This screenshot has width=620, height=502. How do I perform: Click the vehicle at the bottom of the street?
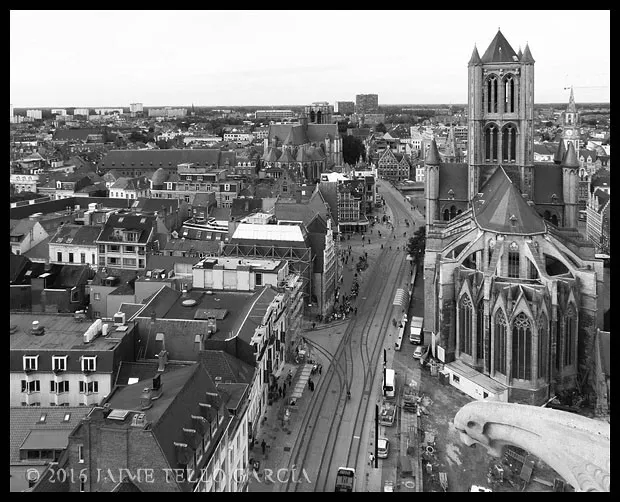tap(344, 478)
